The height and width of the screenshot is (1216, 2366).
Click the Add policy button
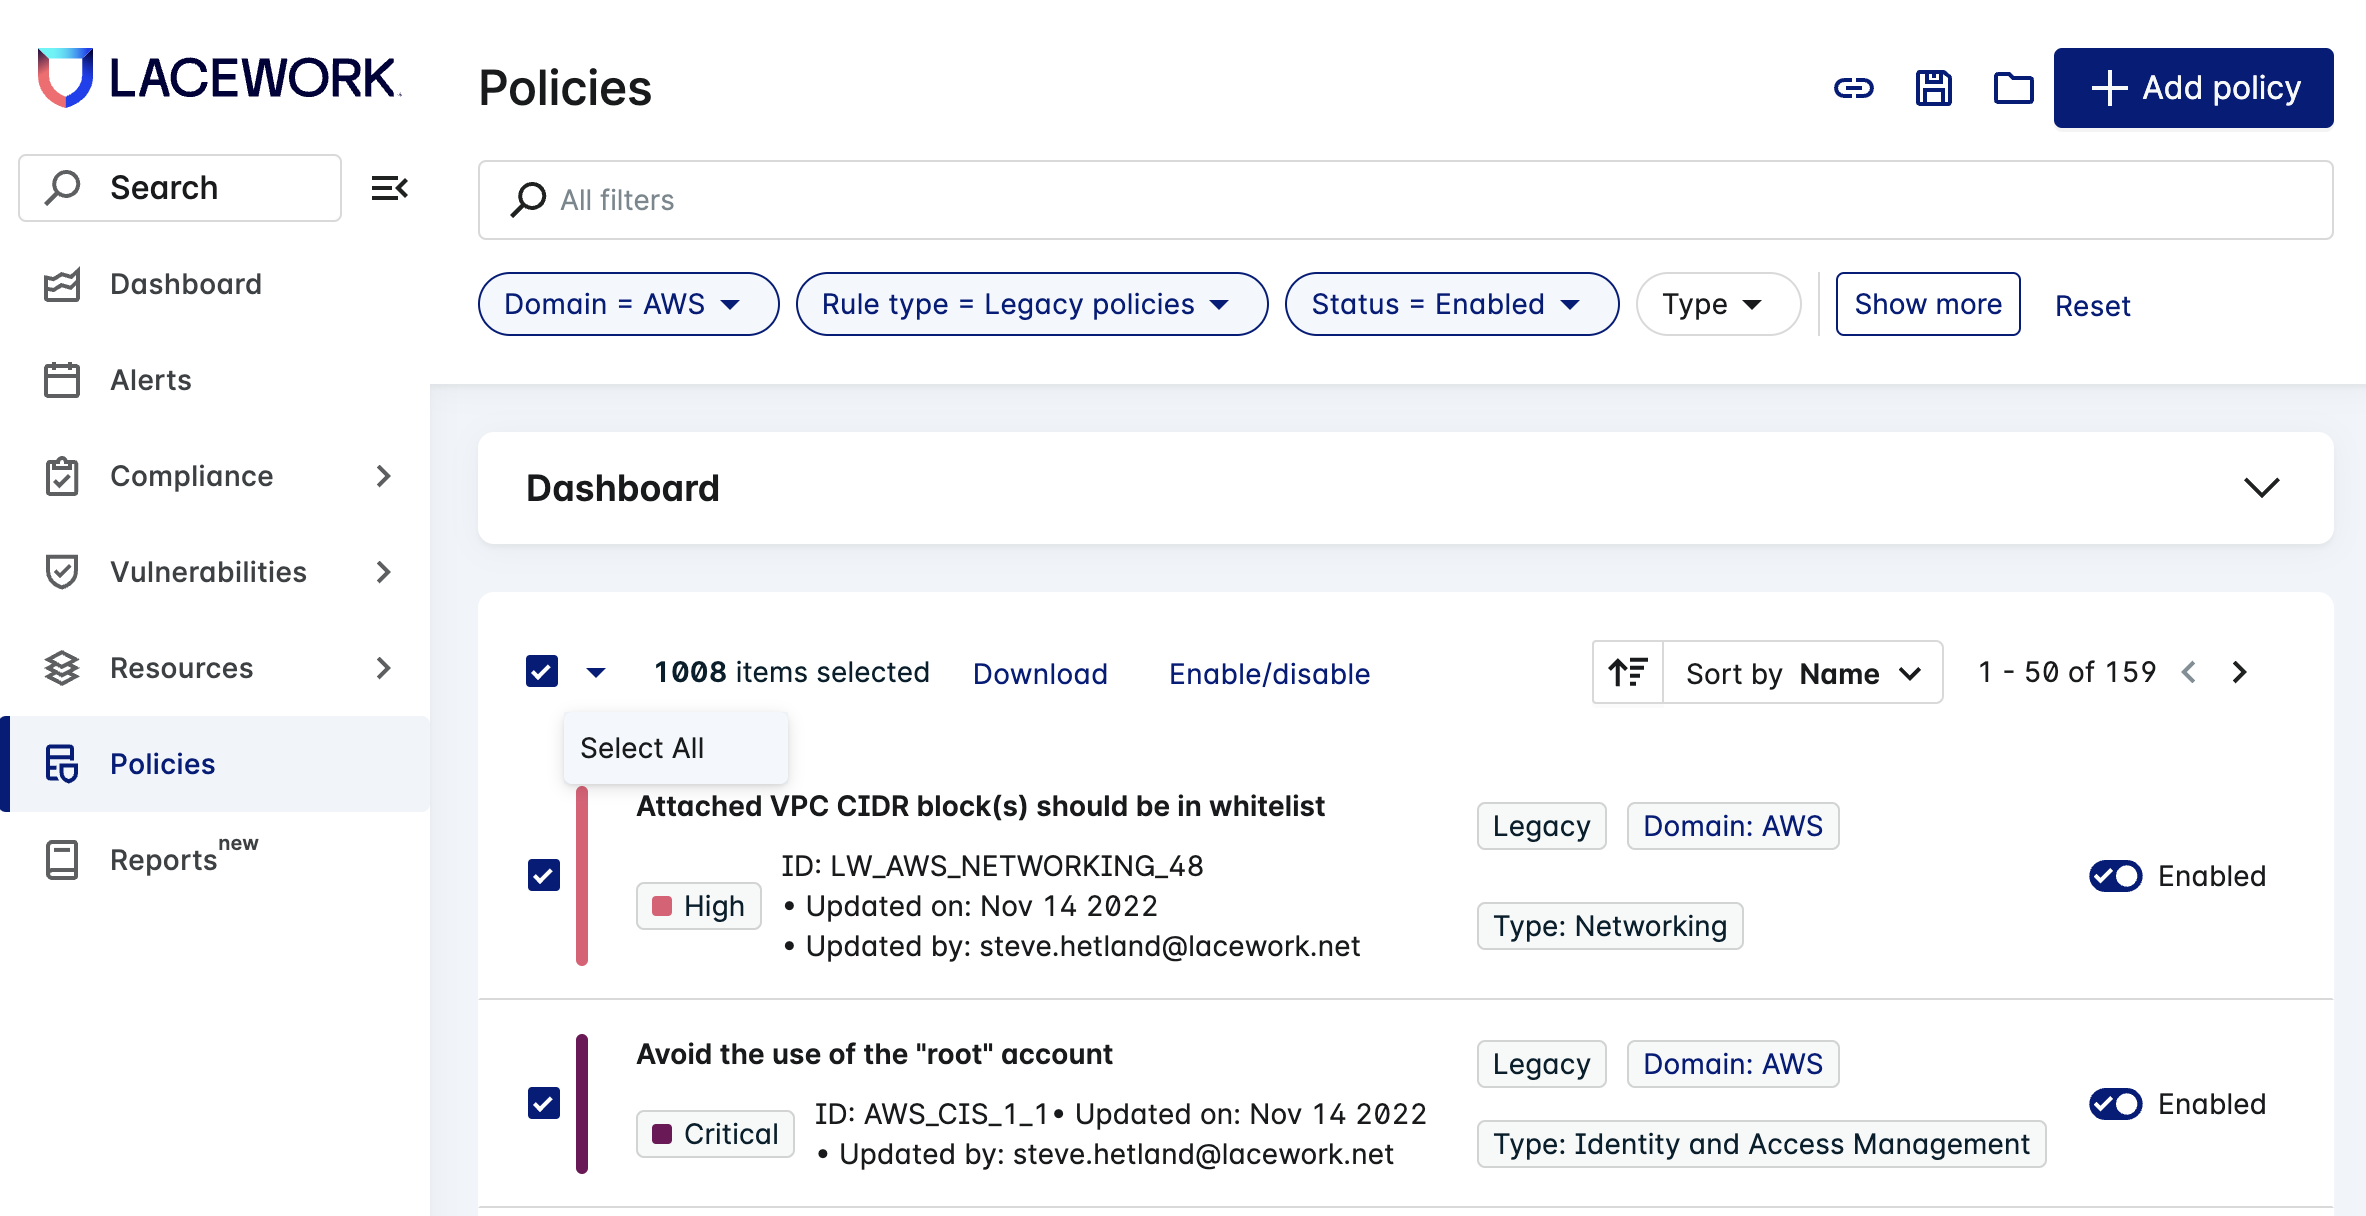pyautogui.click(x=2193, y=88)
